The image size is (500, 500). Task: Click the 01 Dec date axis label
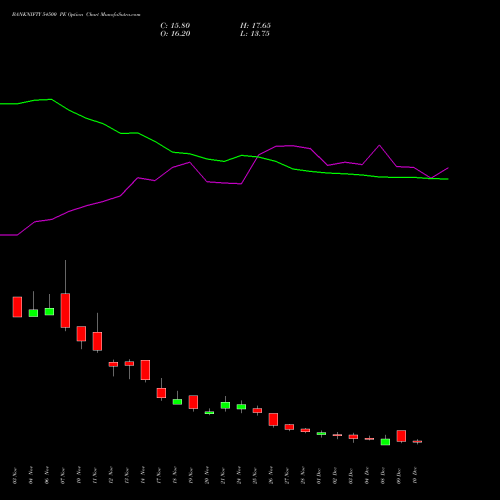(319, 475)
